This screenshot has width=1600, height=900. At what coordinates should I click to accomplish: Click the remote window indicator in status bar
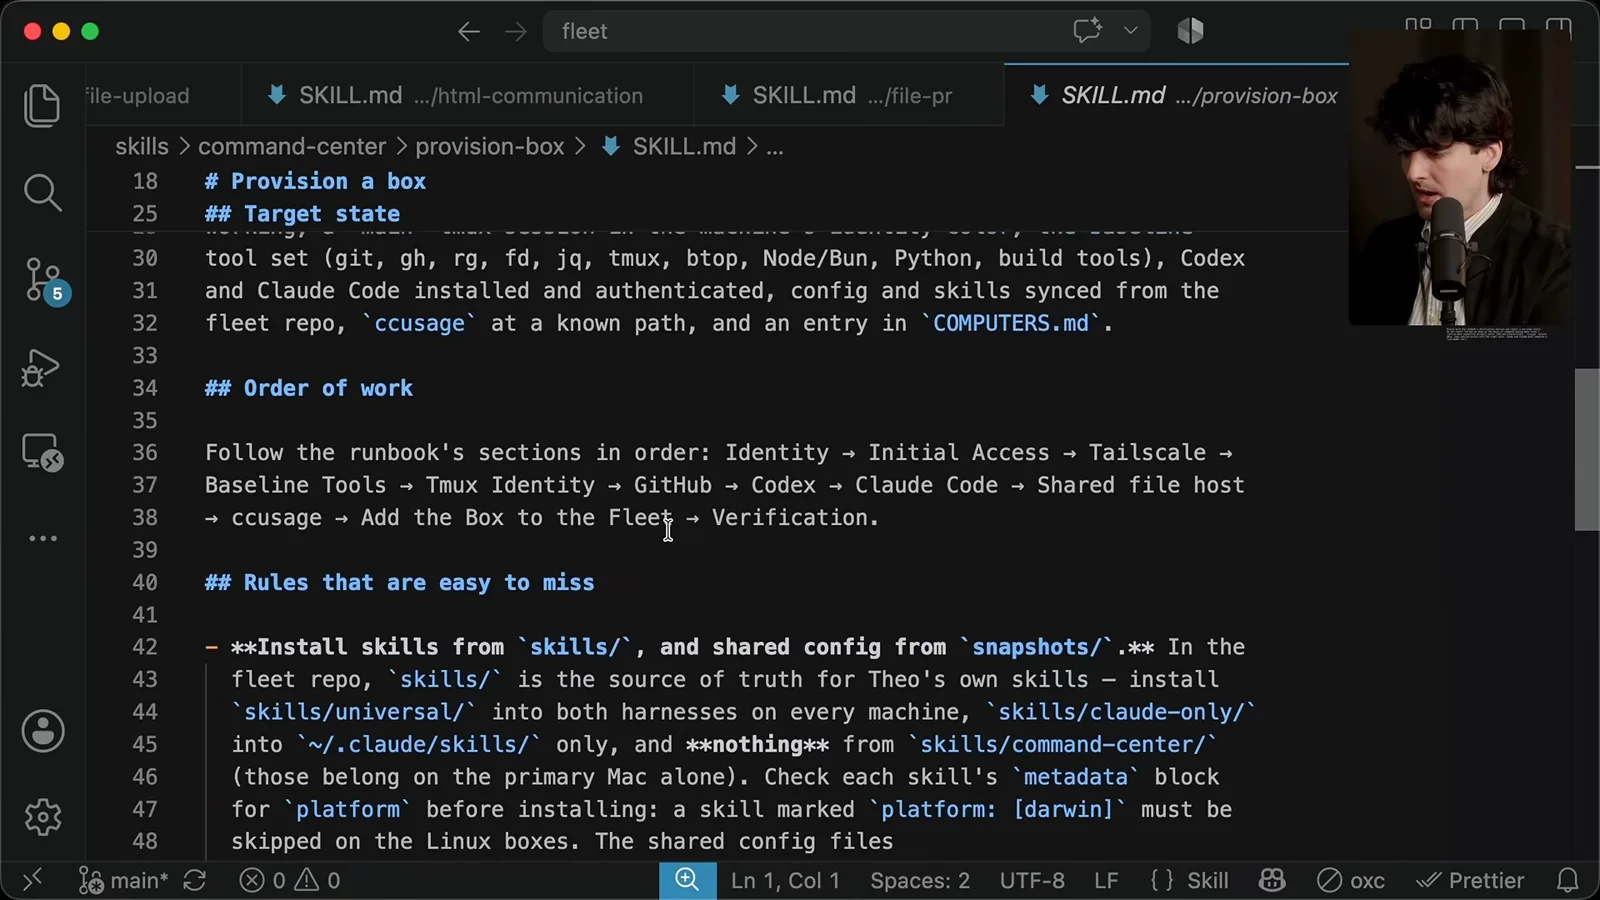click(32, 880)
